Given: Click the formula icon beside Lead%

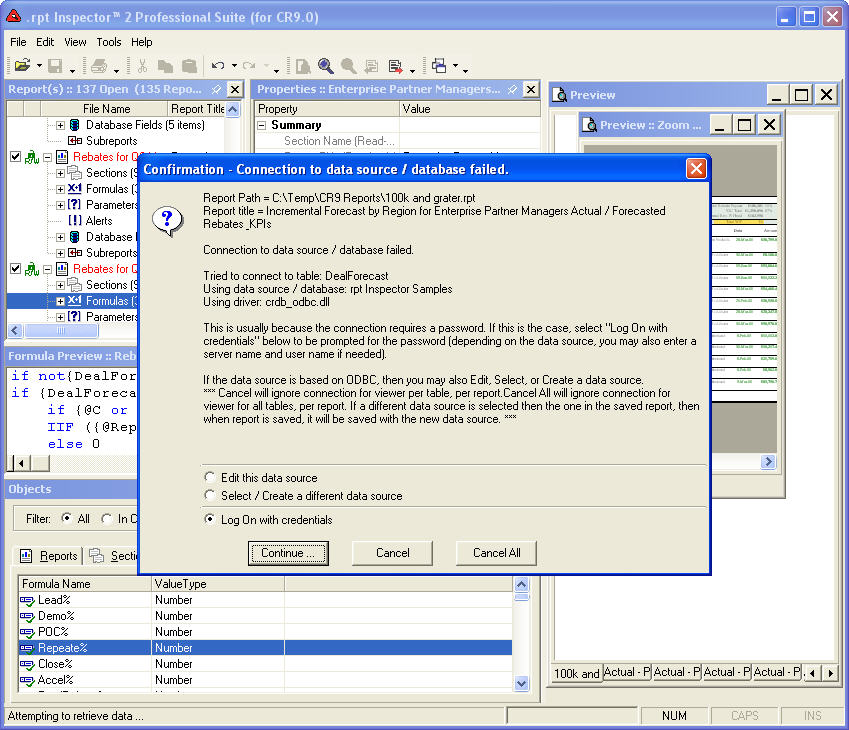Looking at the screenshot, I should pyautogui.click(x=27, y=600).
